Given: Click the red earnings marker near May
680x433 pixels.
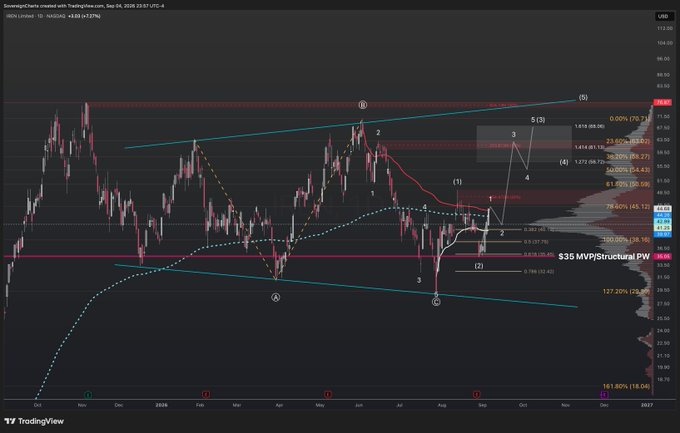Looking at the screenshot, I should click(x=328, y=394).
